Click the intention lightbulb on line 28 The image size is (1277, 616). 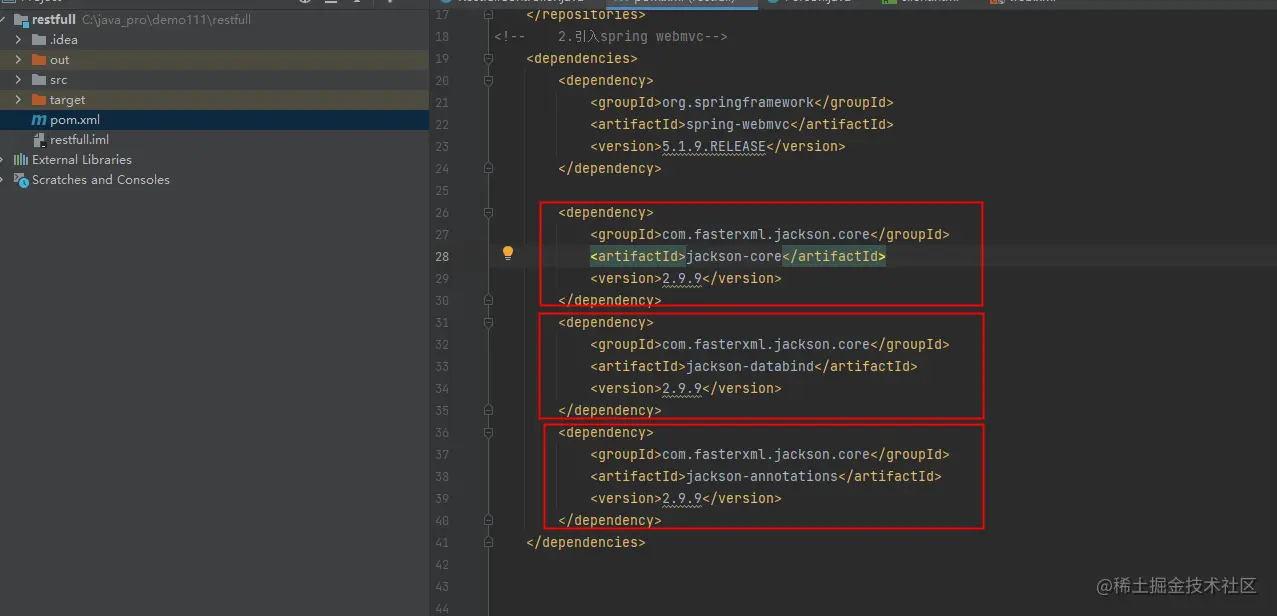(508, 254)
